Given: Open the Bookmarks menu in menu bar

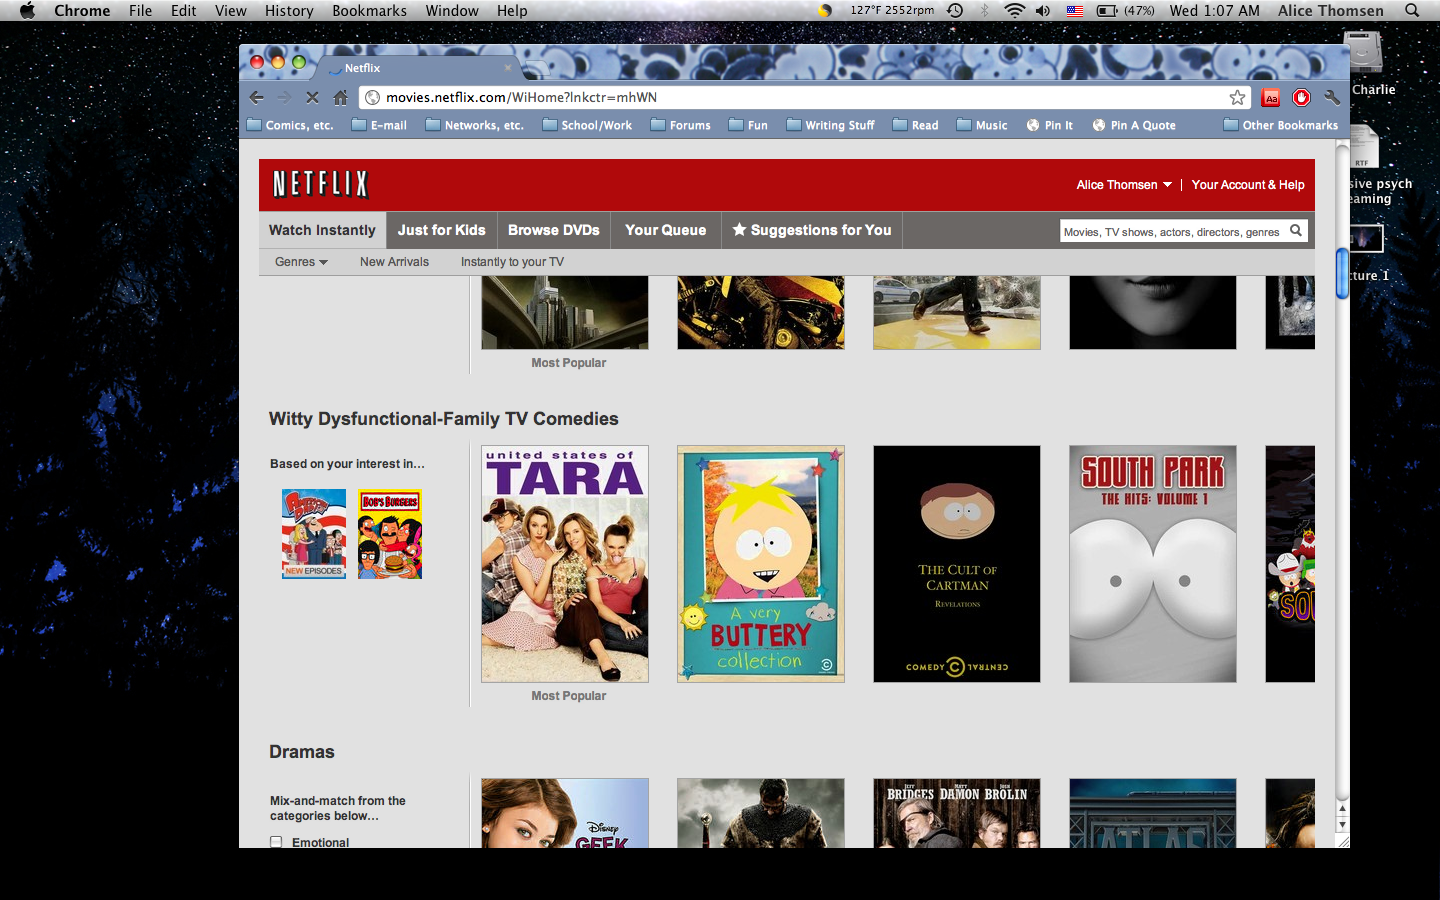Looking at the screenshot, I should tap(369, 11).
